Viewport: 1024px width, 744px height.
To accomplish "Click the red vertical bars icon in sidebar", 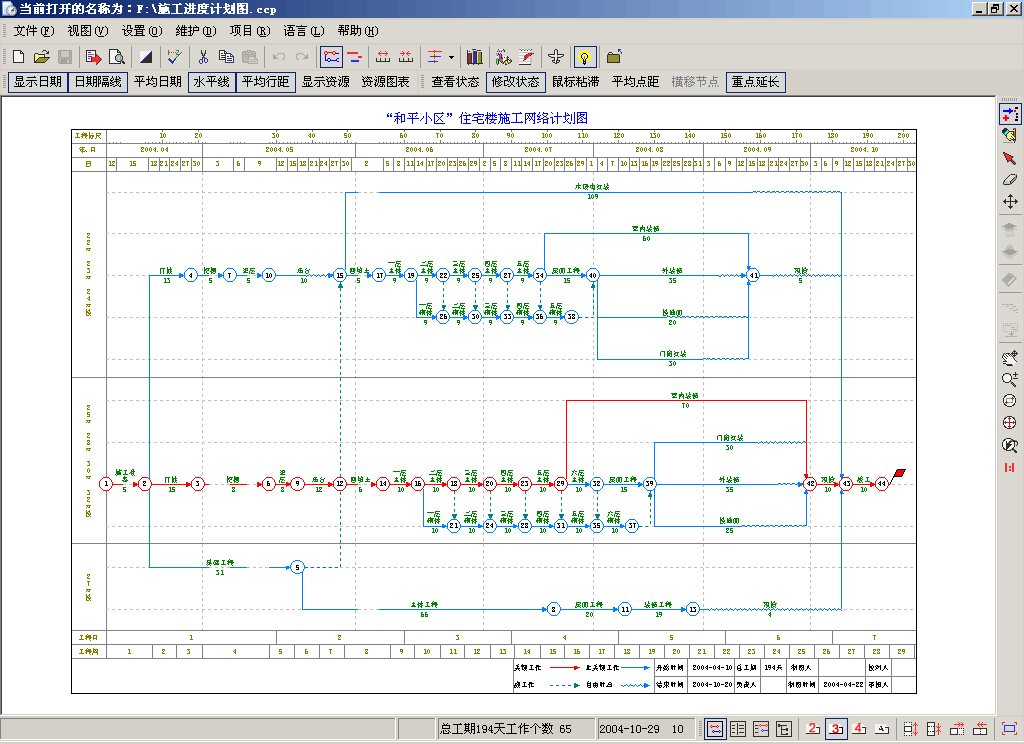I will (1010, 467).
